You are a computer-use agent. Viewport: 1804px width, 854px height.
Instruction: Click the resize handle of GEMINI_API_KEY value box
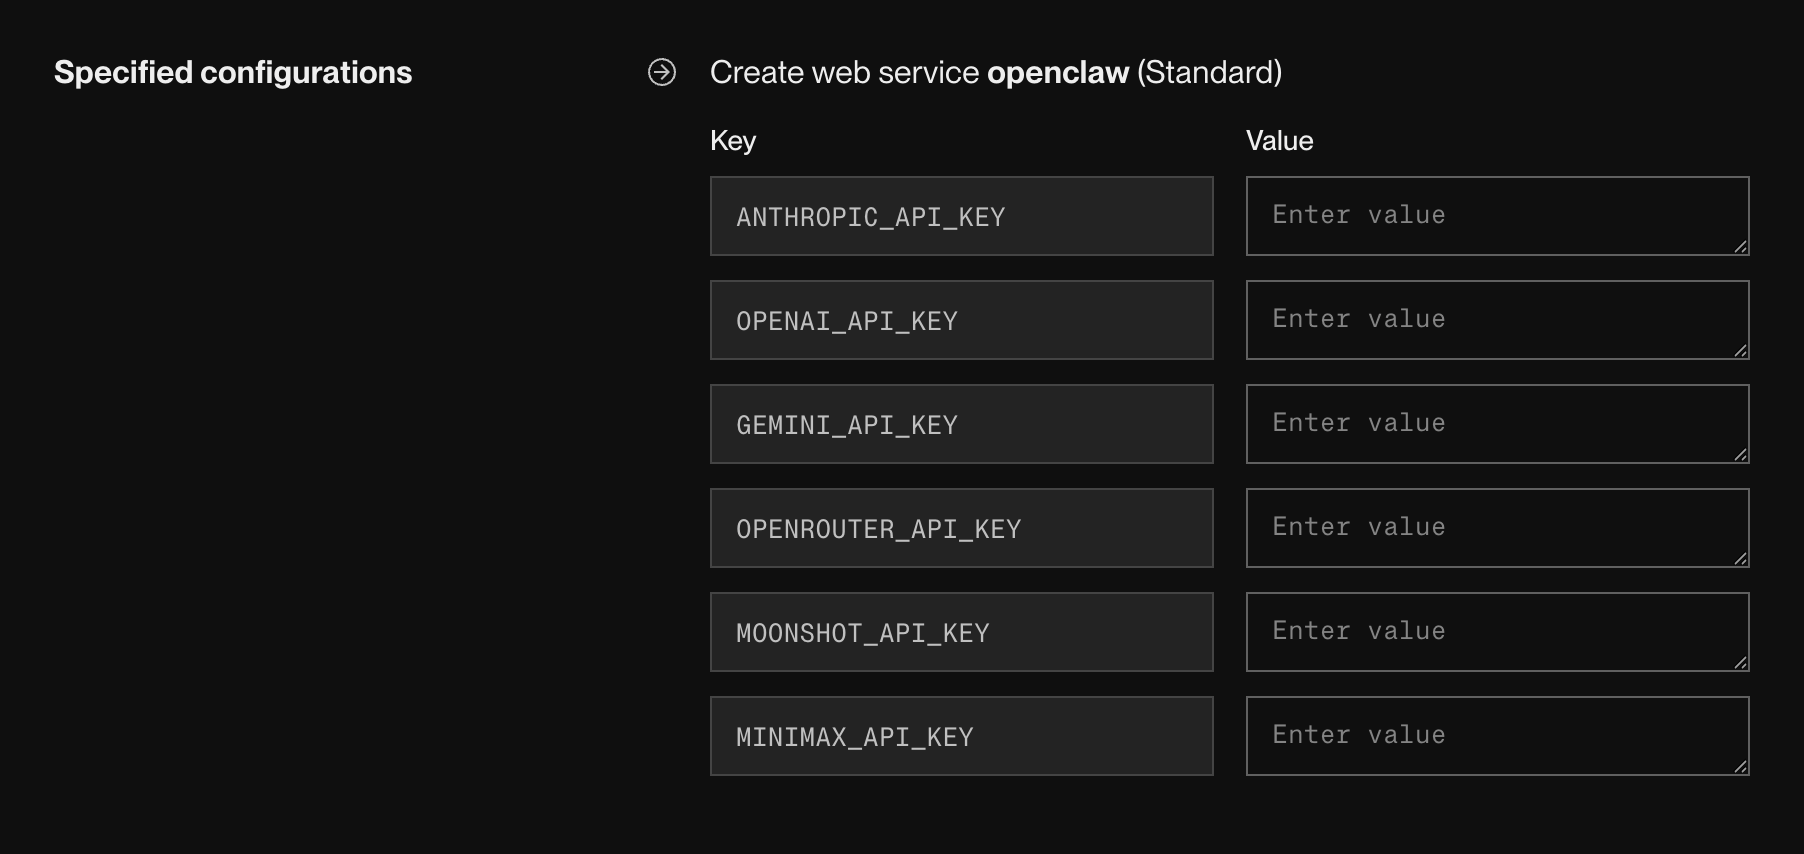click(x=1741, y=455)
